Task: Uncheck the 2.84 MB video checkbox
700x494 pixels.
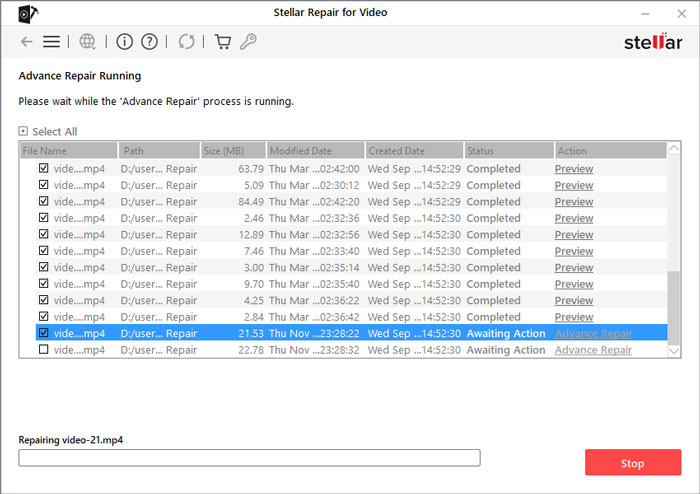Action: [44, 316]
